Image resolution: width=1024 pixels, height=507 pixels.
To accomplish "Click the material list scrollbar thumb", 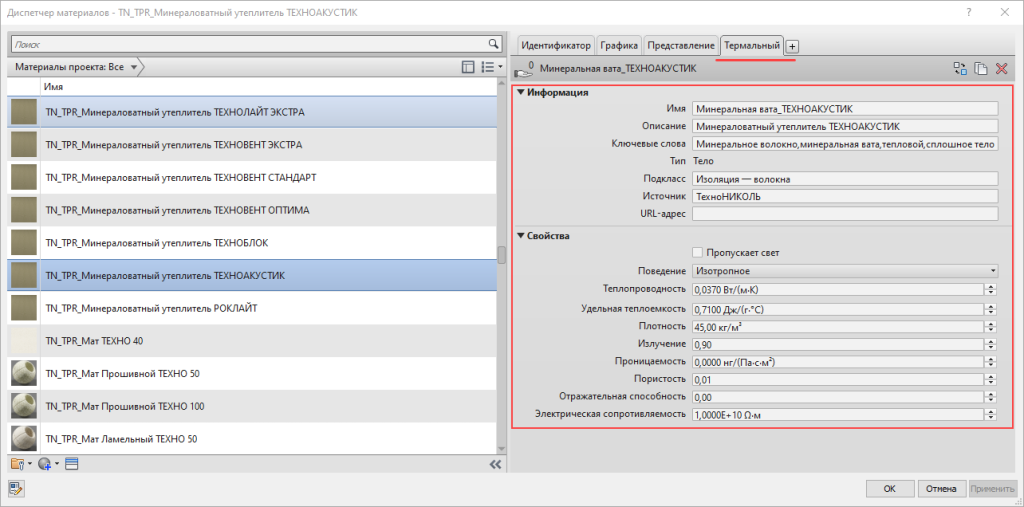I will tap(501, 254).
